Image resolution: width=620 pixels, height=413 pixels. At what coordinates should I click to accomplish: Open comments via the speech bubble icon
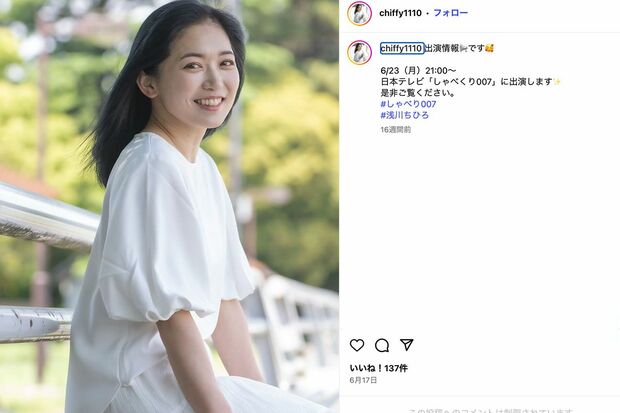[382, 345]
